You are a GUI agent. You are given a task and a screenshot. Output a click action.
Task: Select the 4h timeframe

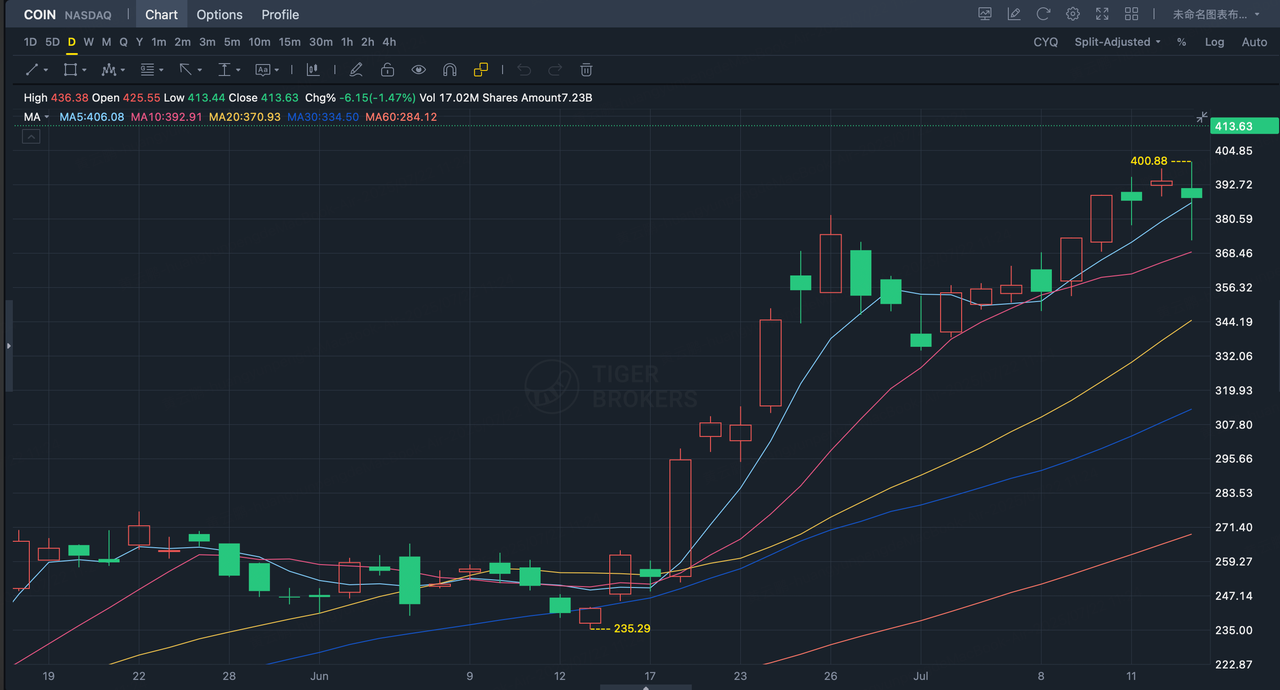(389, 42)
